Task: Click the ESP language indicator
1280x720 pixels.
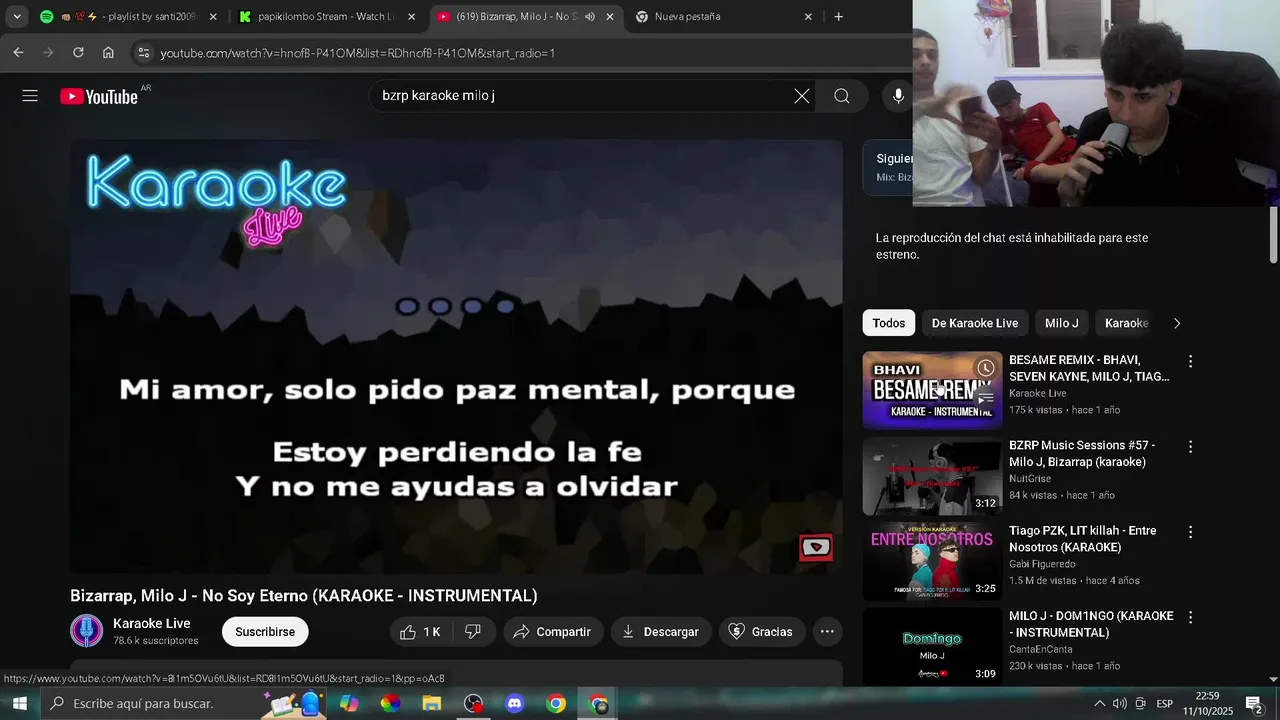Action: (1164, 704)
